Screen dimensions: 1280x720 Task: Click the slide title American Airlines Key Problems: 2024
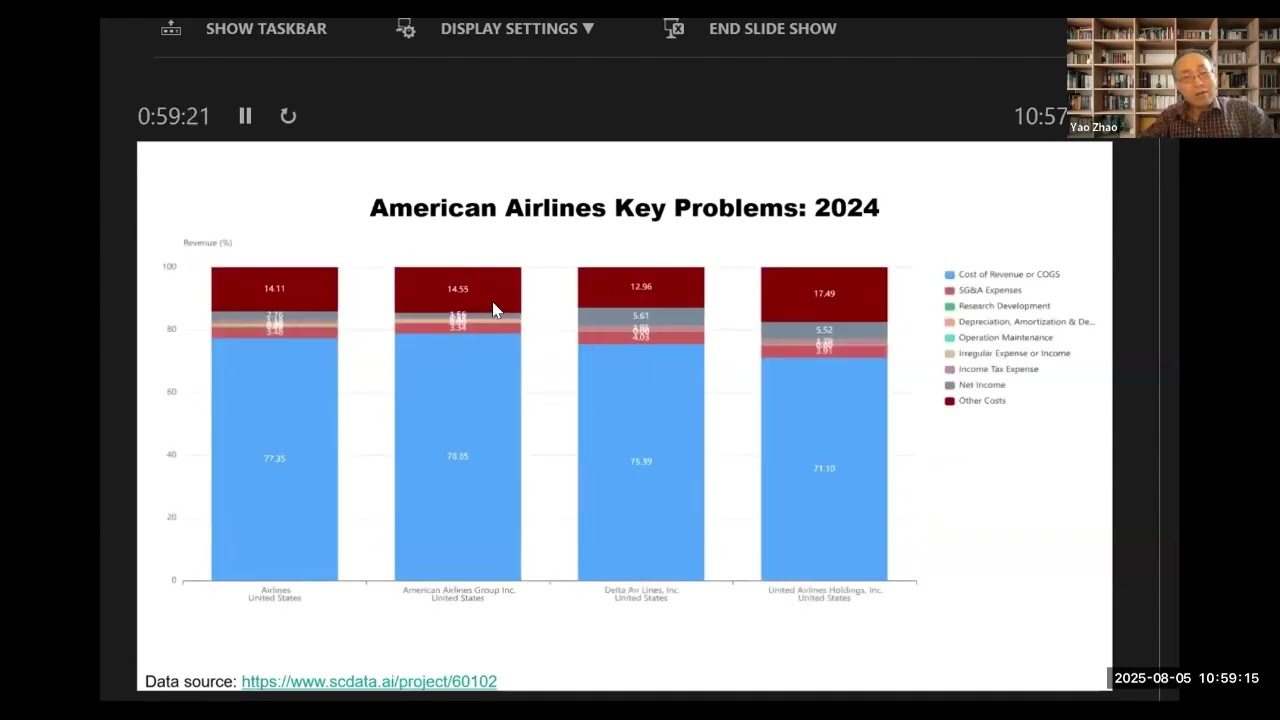624,208
